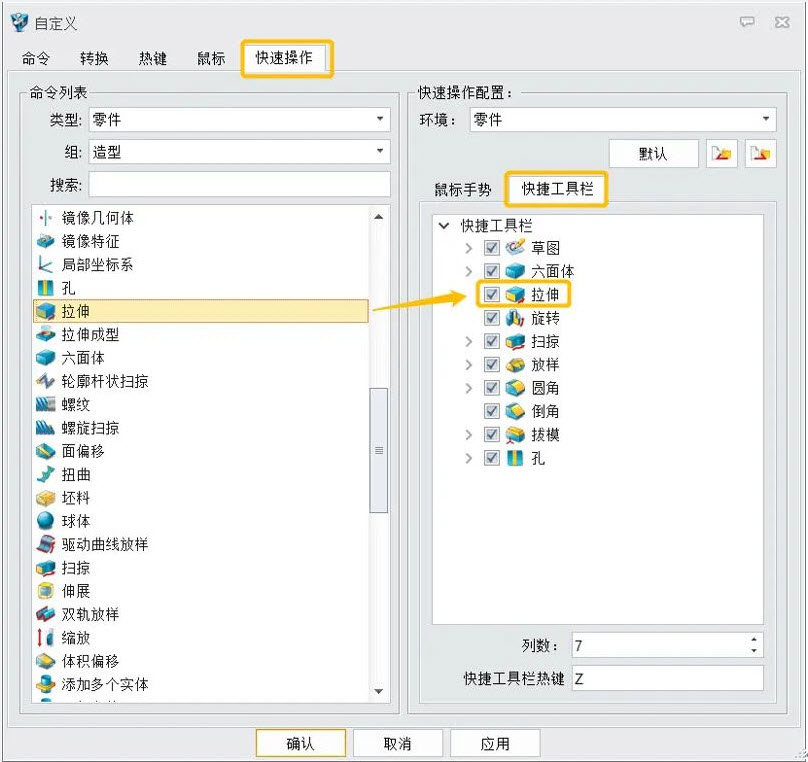The height and width of the screenshot is (762, 808).
Task: Select the 缩放 scale command icon
Action: click(45, 638)
